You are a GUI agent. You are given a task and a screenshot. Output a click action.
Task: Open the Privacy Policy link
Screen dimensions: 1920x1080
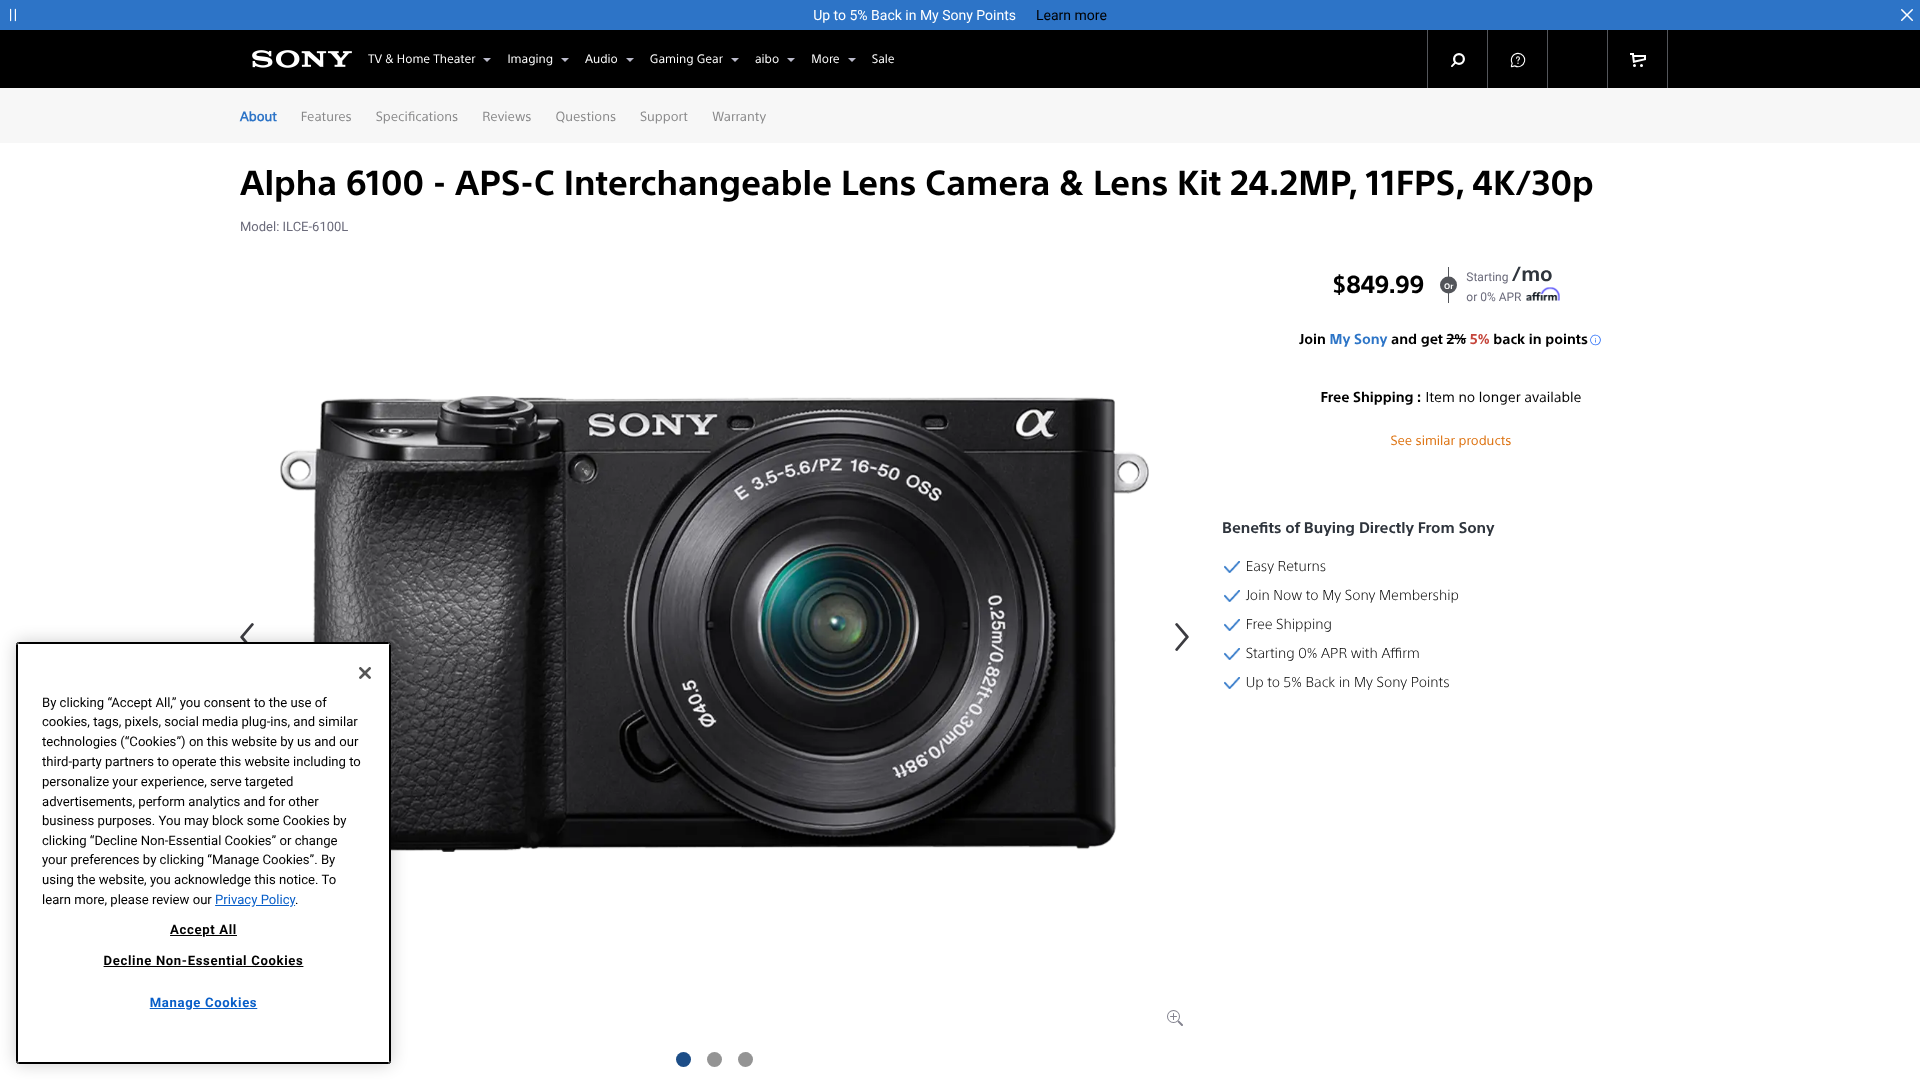point(254,899)
